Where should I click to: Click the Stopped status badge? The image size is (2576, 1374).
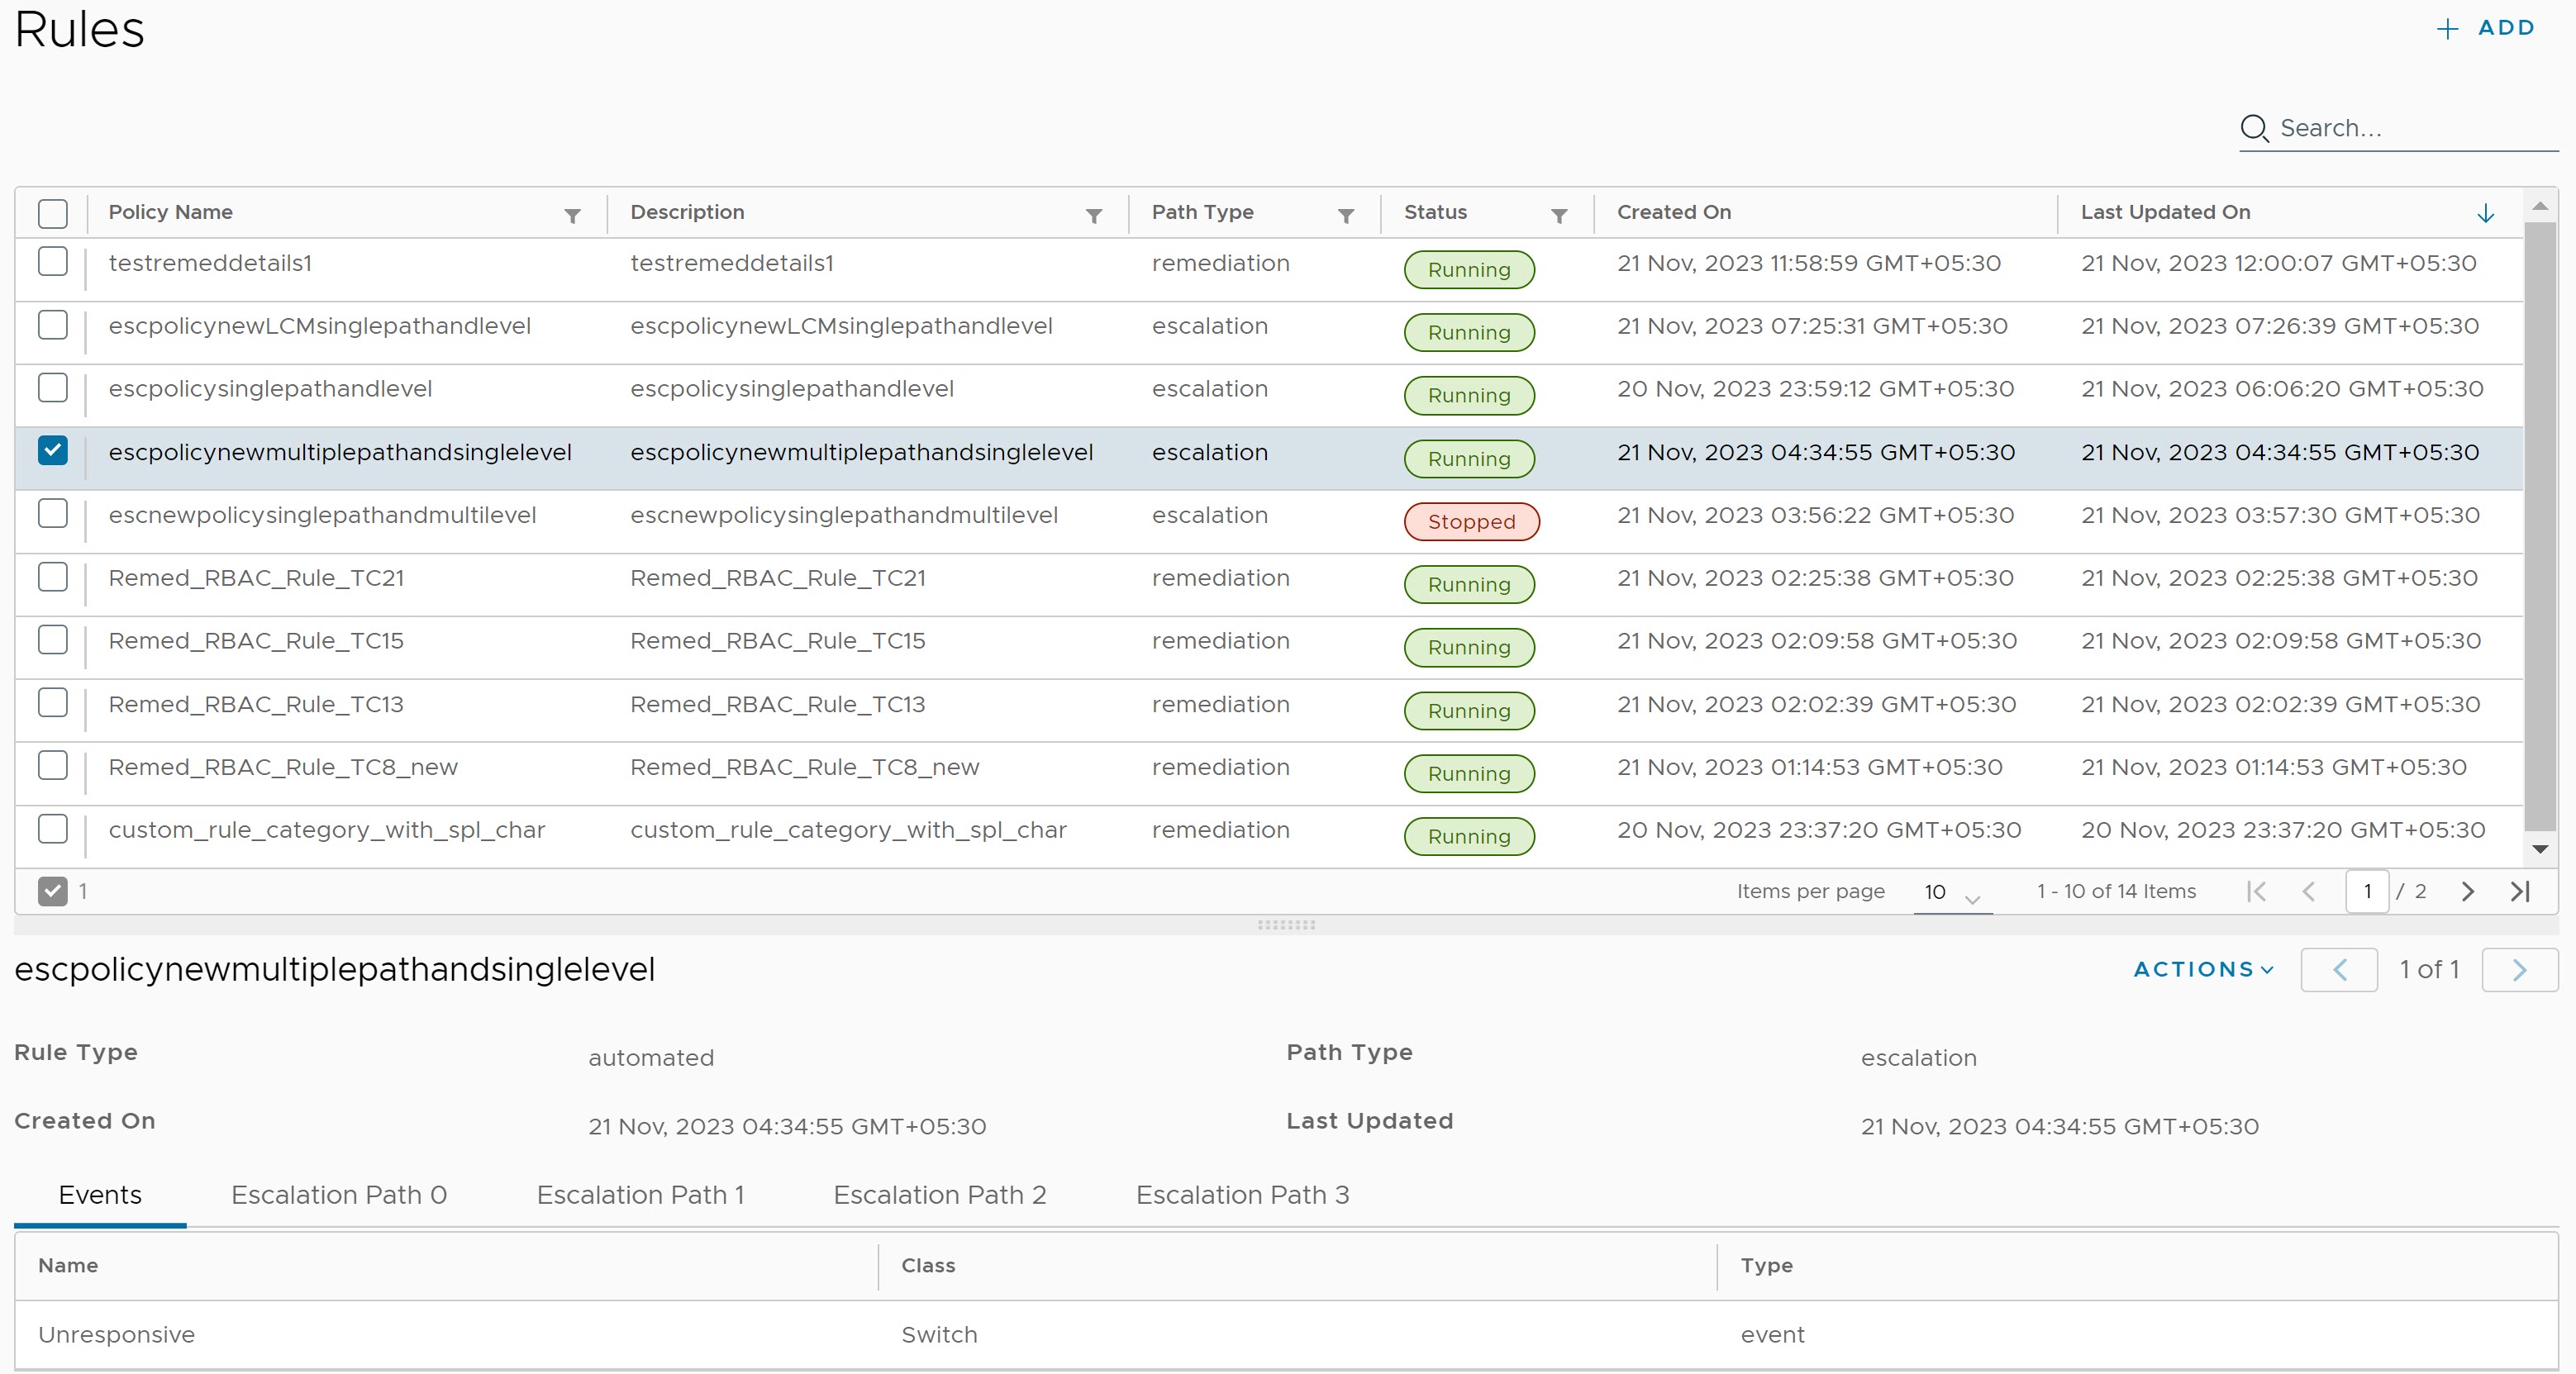pyautogui.click(x=1471, y=522)
